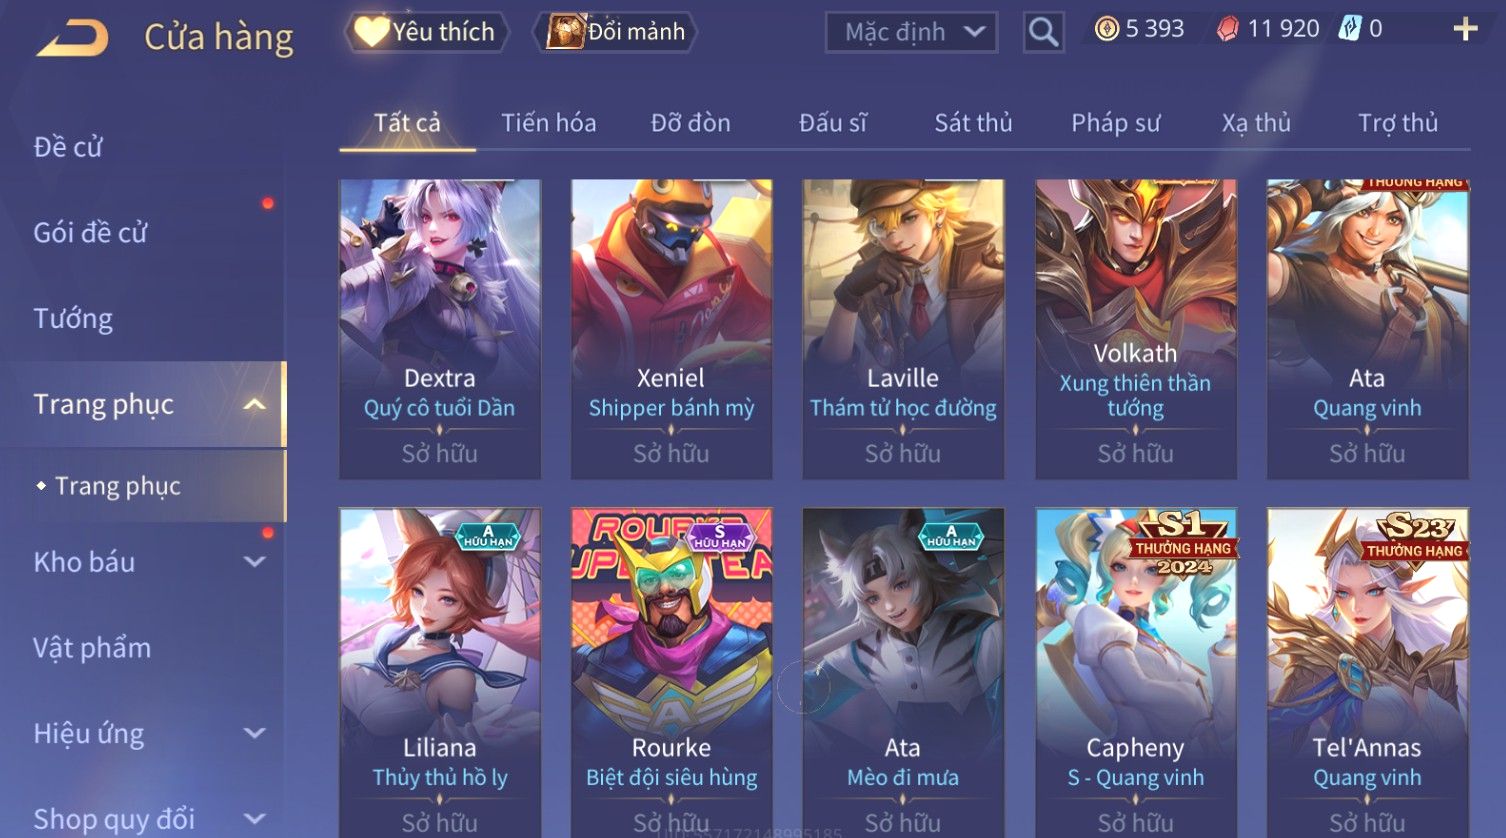This screenshot has width=1506, height=838.
Task: Open Đổi mảnh fragment exchange
Action: coord(616,32)
